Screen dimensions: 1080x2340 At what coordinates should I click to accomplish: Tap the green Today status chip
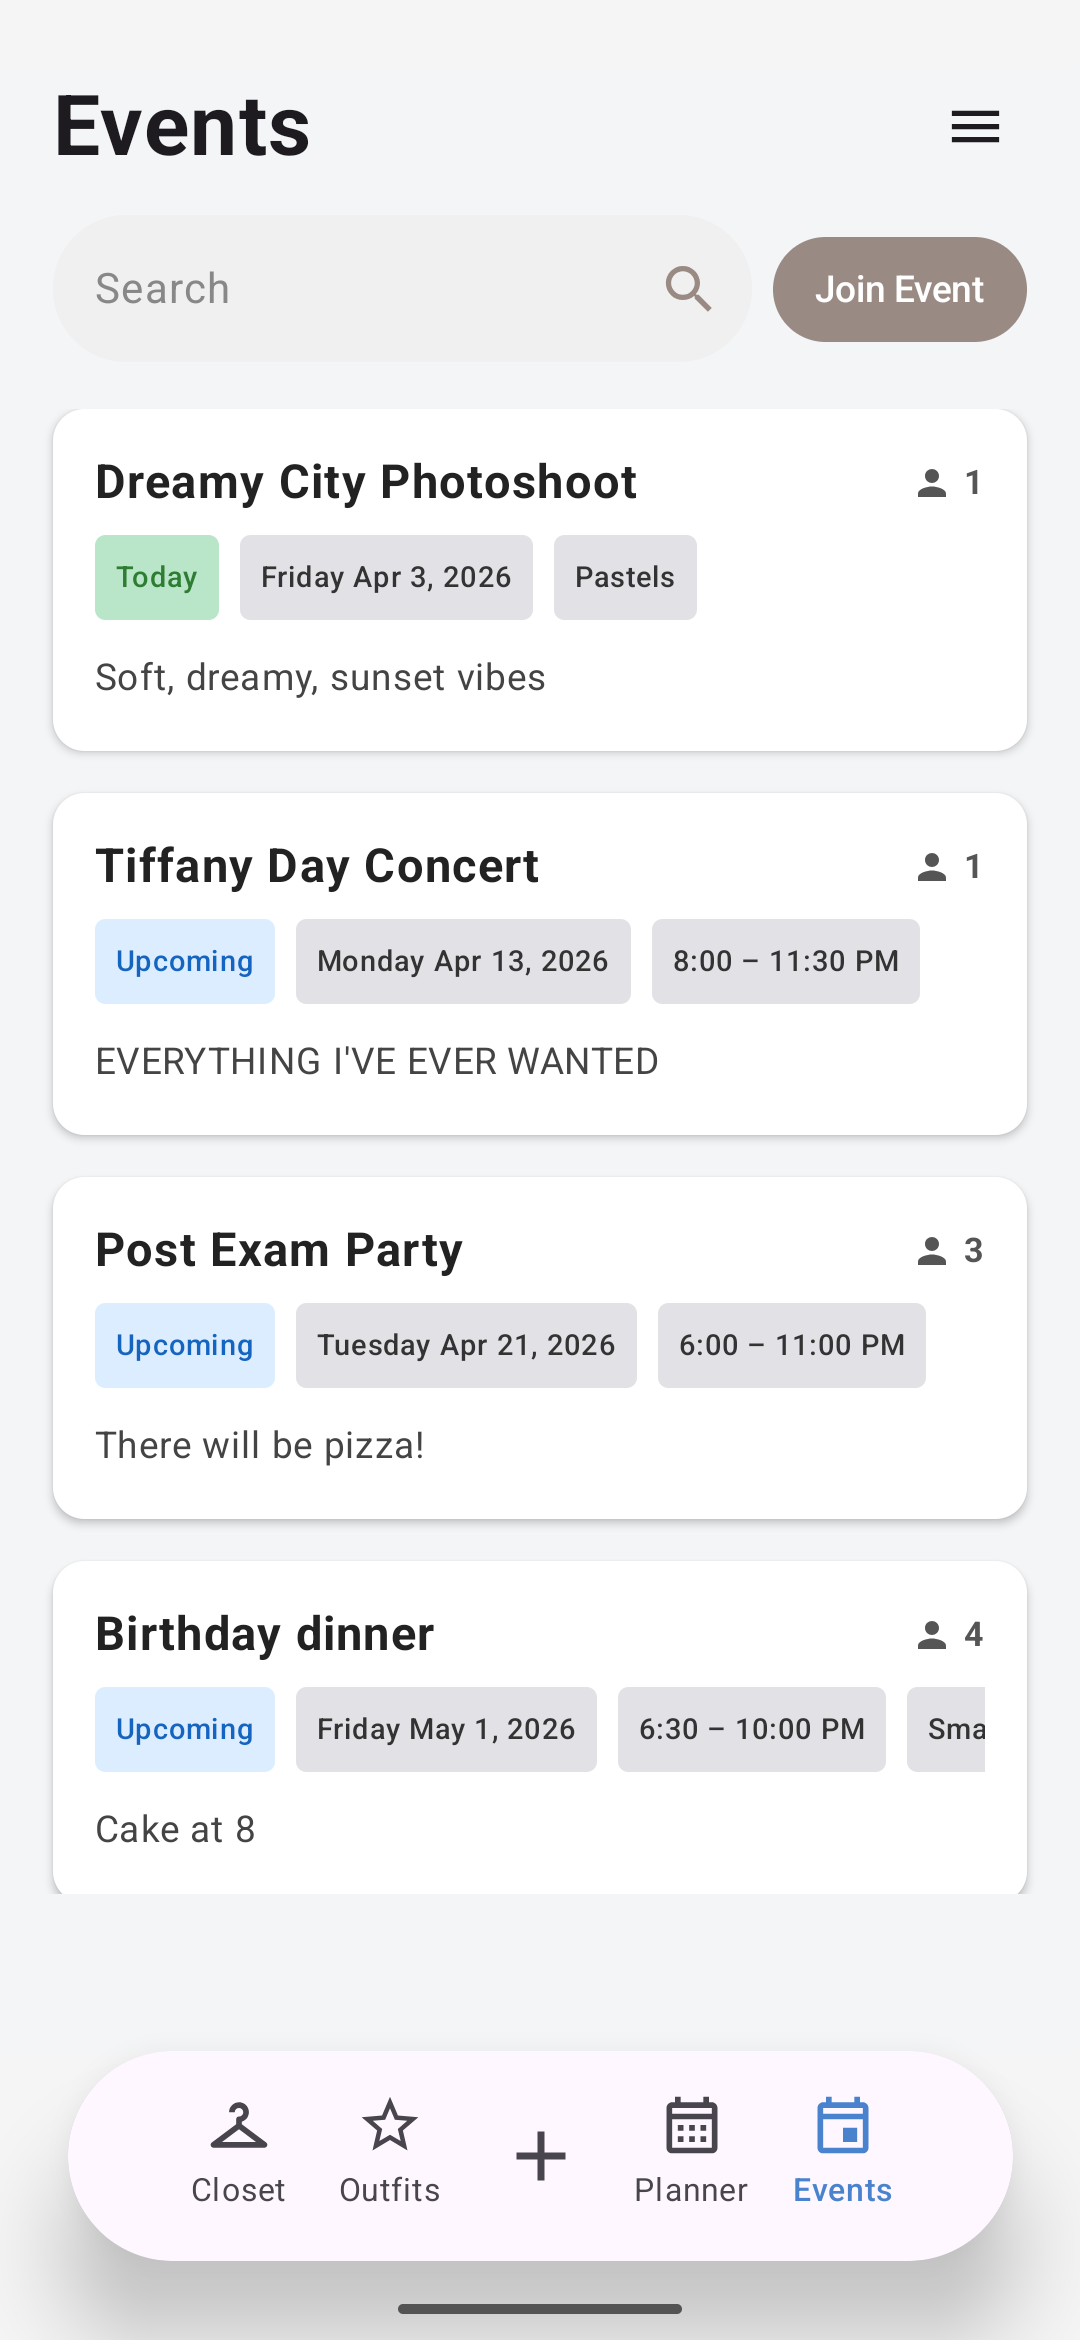[157, 577]
